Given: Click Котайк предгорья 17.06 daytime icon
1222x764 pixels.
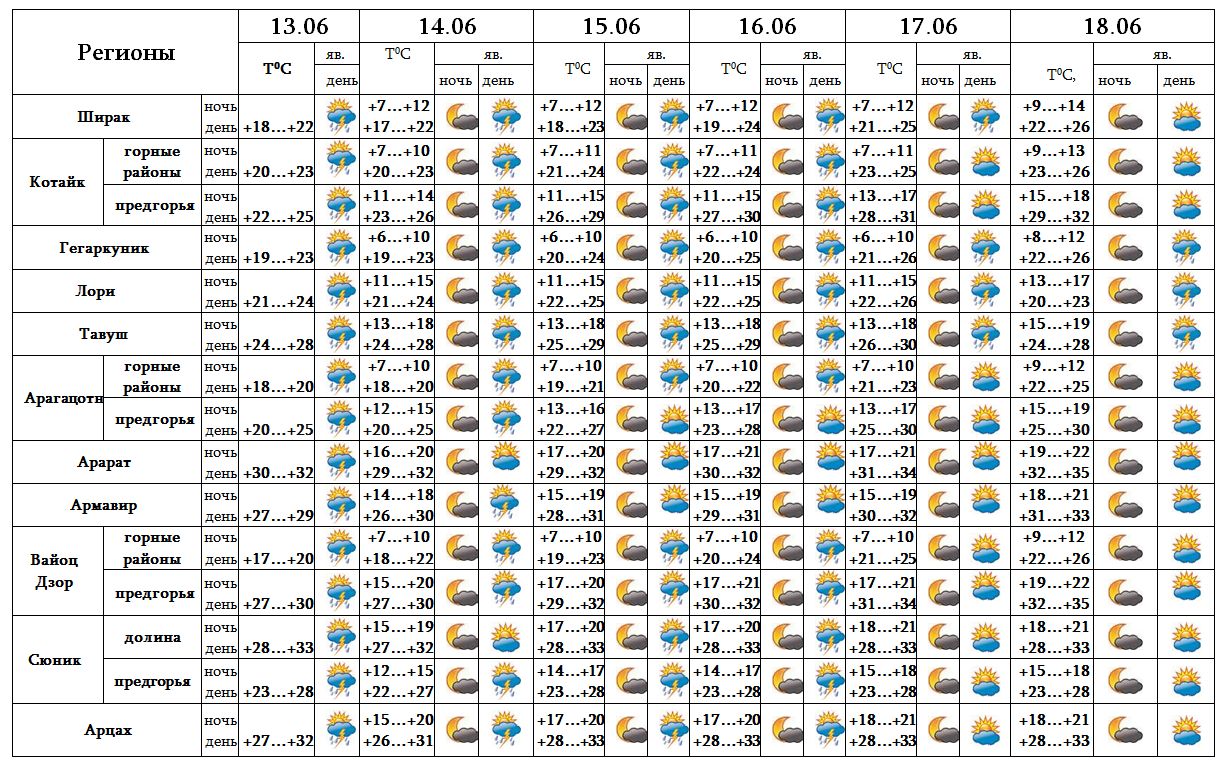Looking at the screenshot, I should point(986,205).
